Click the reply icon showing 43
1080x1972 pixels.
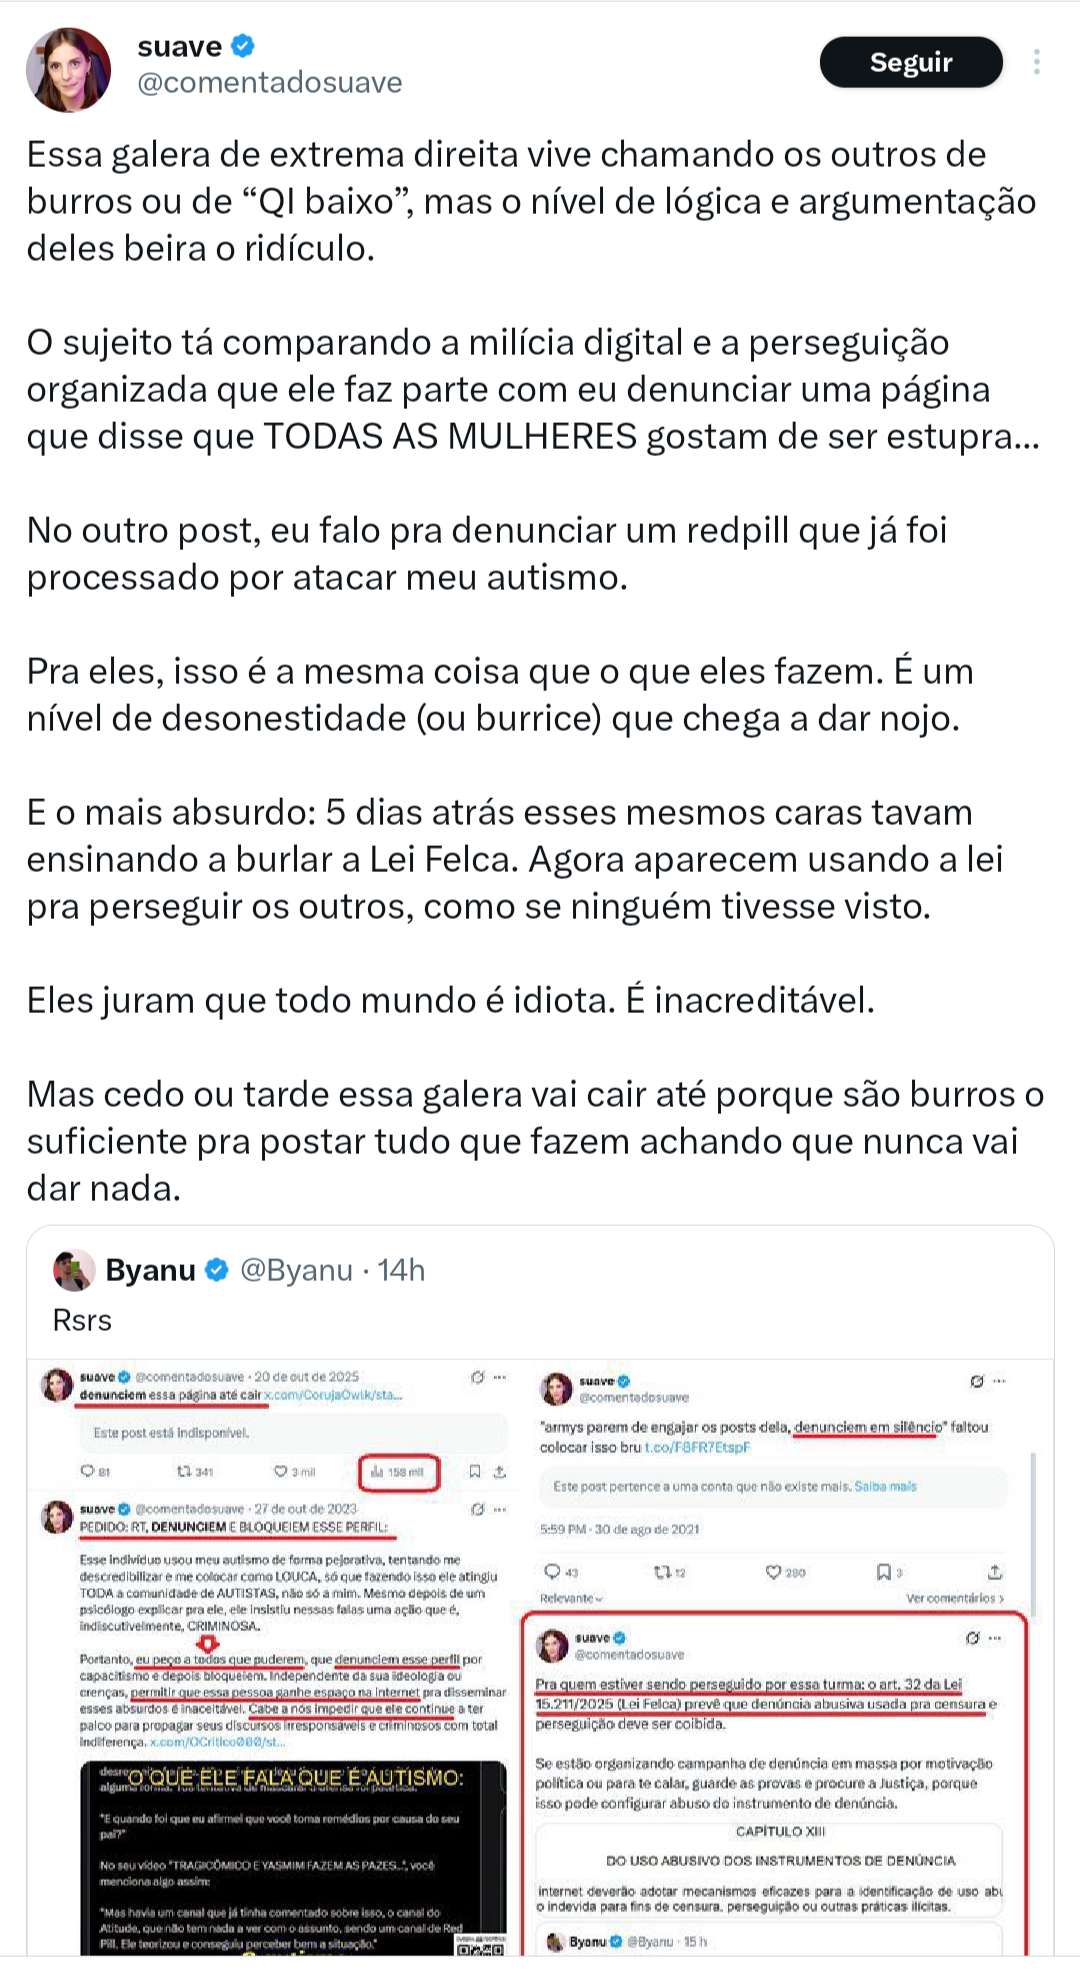pyautogui.click(x=552, y=1572)
